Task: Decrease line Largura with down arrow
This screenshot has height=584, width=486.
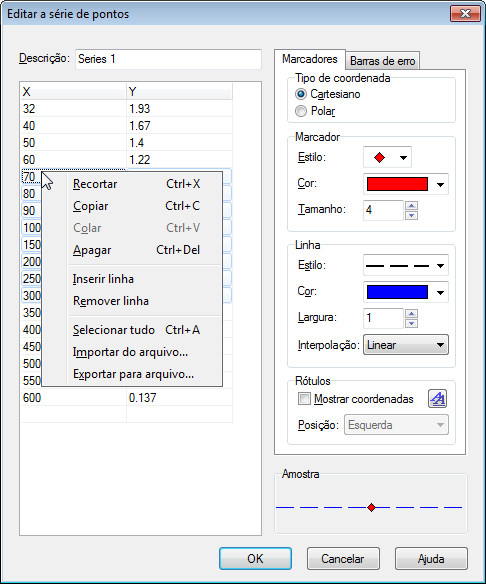Action: (x=411, y=323)
